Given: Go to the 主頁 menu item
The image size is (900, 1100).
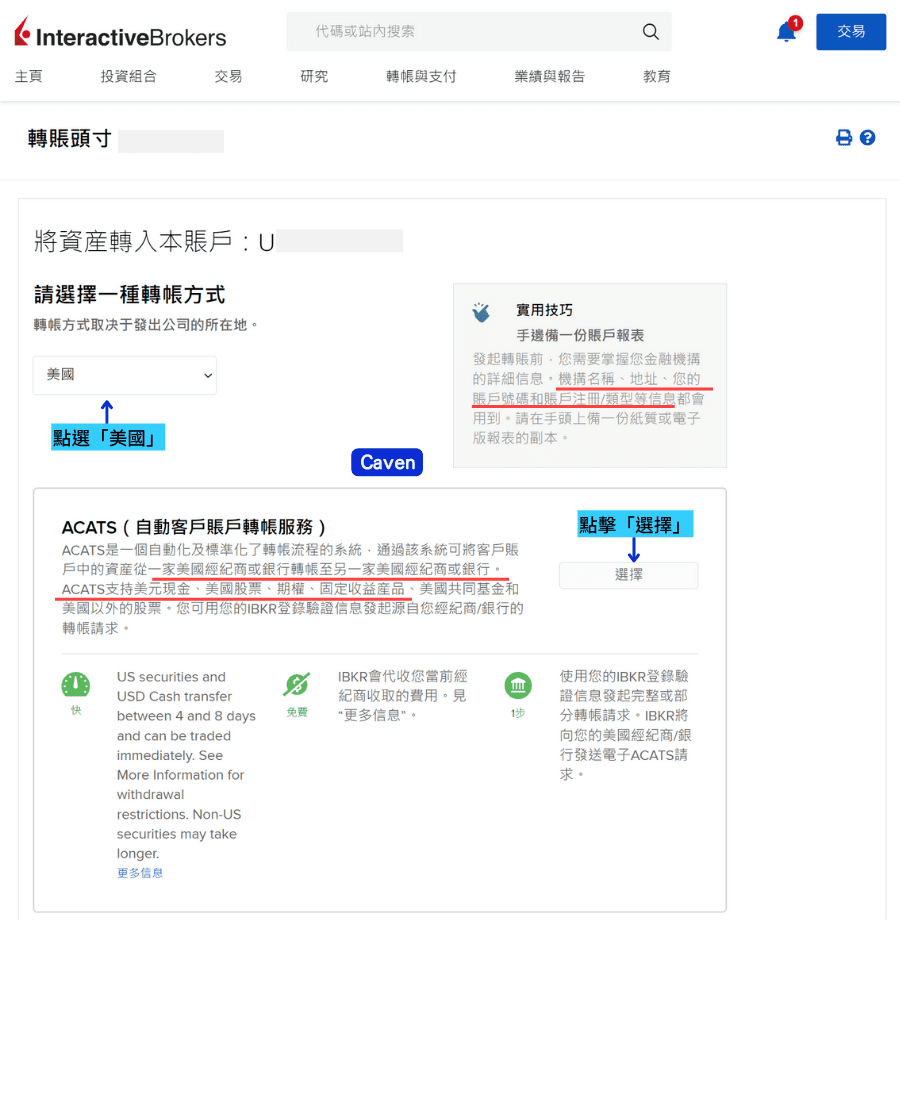Looking at the screenshot, I should click(29, 75).
